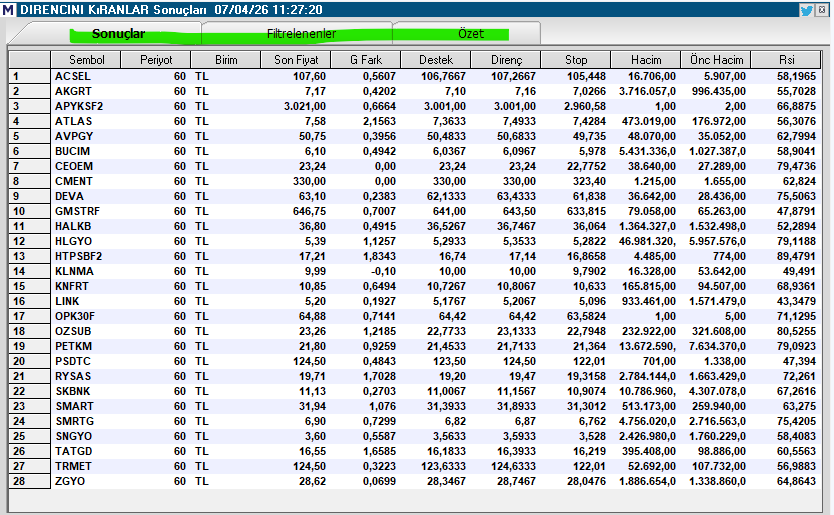Select the SMART symbol
This screenshot has width=834, height=515.
74,406
